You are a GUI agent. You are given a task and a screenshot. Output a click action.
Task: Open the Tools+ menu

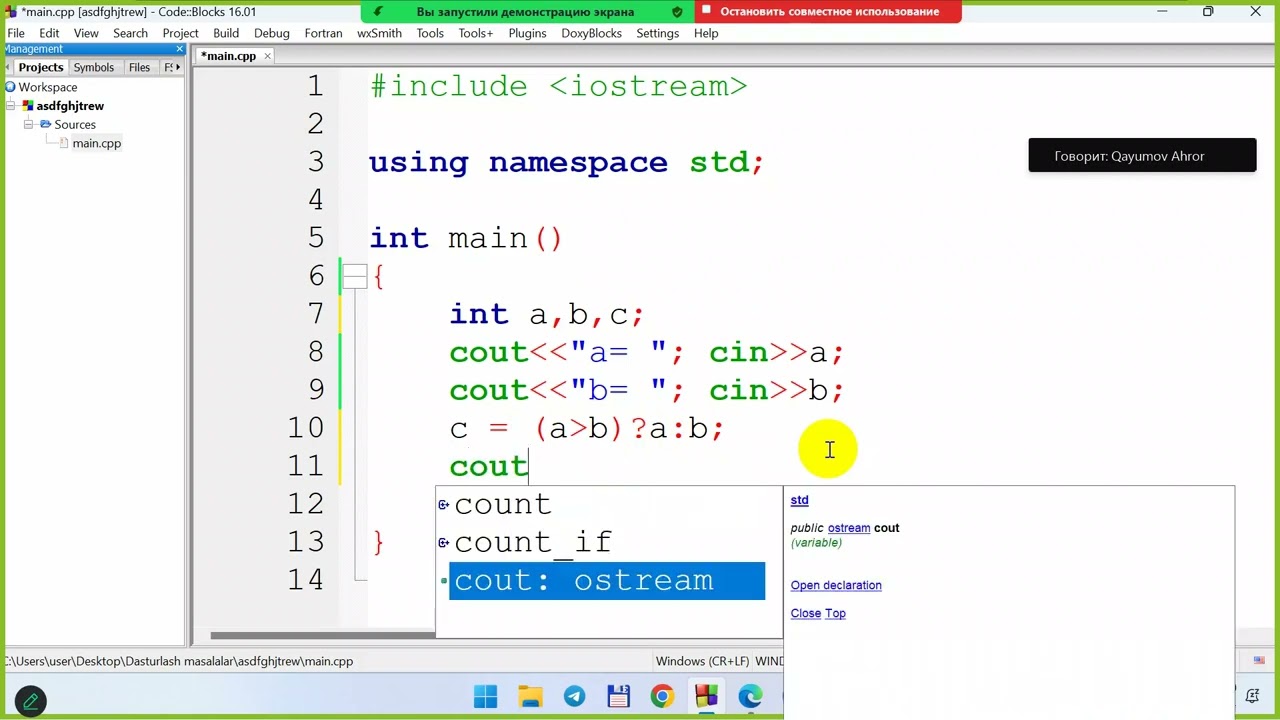point(476,33)
